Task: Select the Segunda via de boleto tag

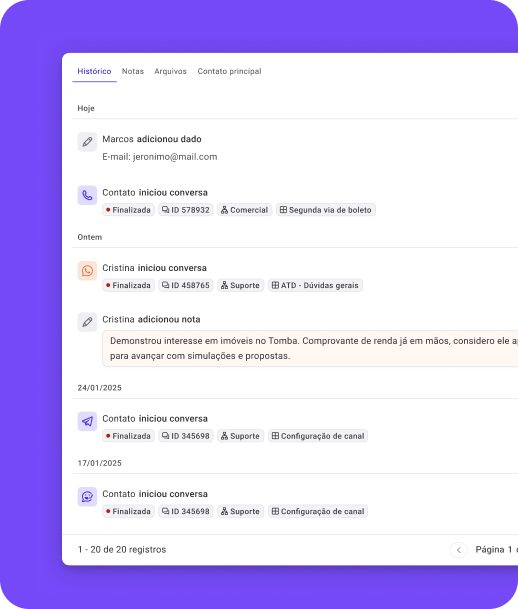Action: (x=326, y=210)
